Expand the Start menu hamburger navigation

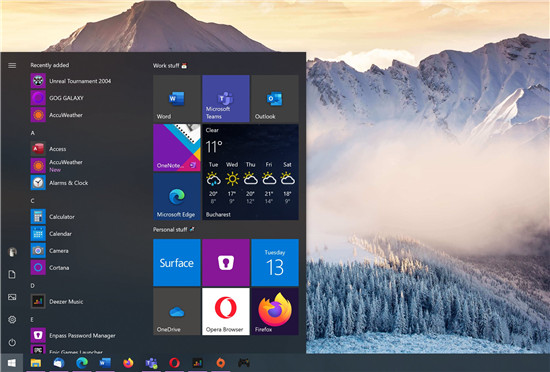[x=12, y=66]
